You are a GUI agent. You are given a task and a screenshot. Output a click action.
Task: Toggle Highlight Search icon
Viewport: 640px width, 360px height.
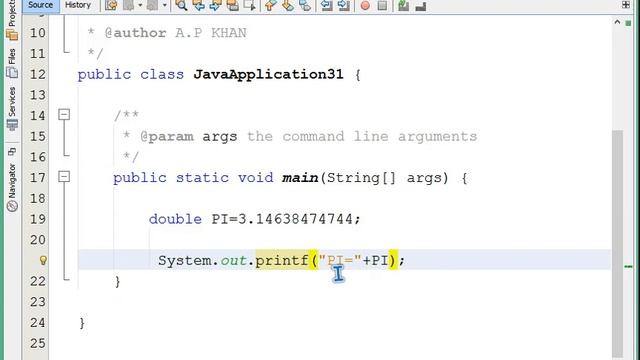pos(232,5)
